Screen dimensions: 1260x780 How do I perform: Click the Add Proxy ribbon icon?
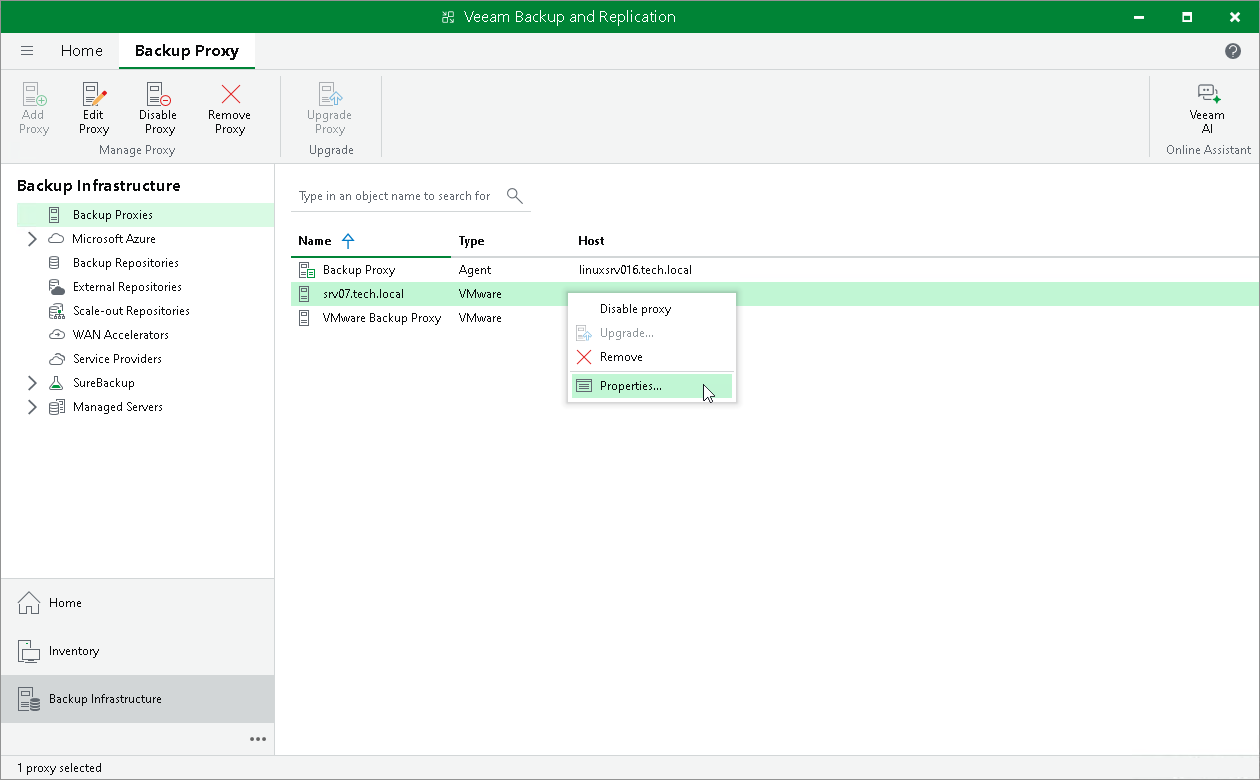tap(34, 95)
